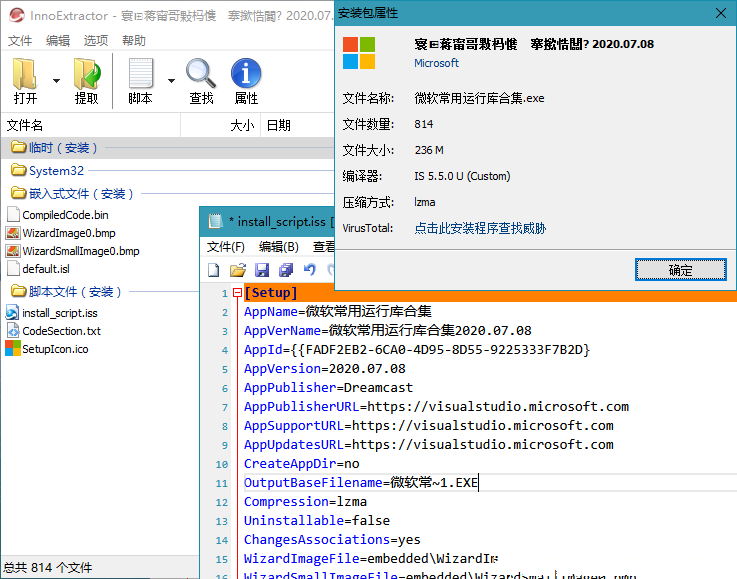Click the Save All icon in script editor
737x579 pixels.
(x=286, y=270)
